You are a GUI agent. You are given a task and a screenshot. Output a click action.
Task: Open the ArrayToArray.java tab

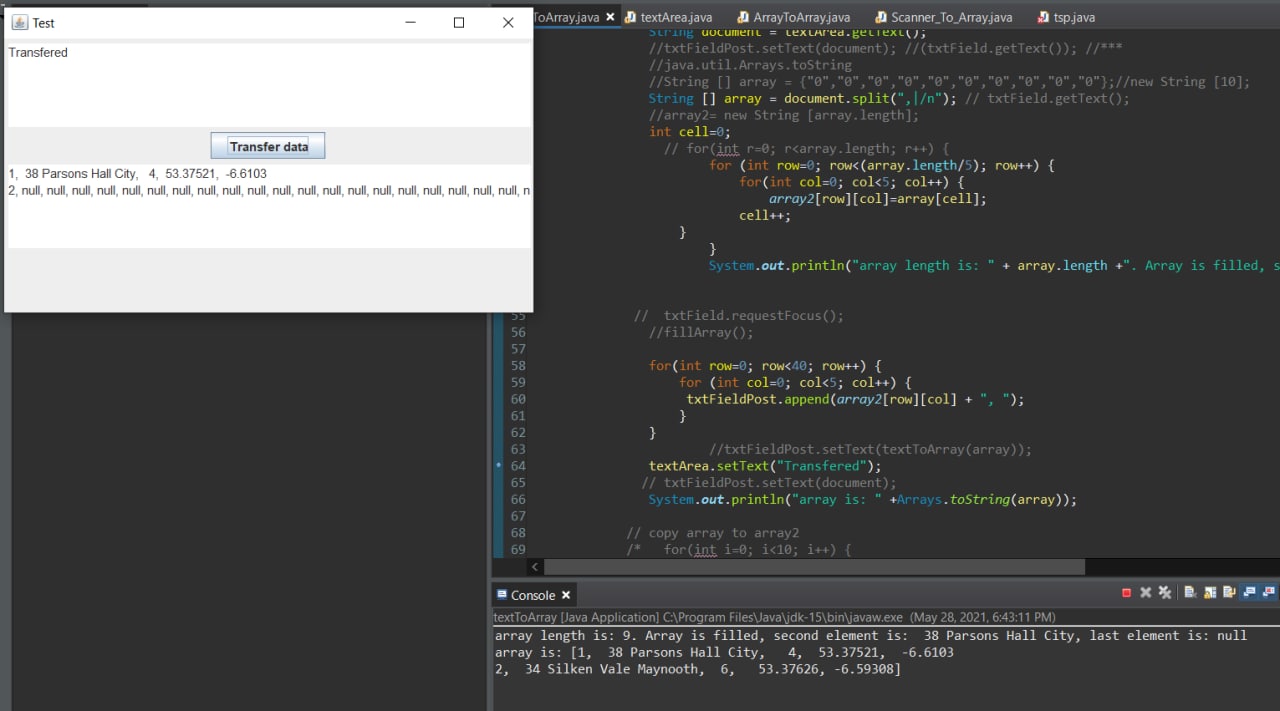pyautogui.click(x=800, y=17)
